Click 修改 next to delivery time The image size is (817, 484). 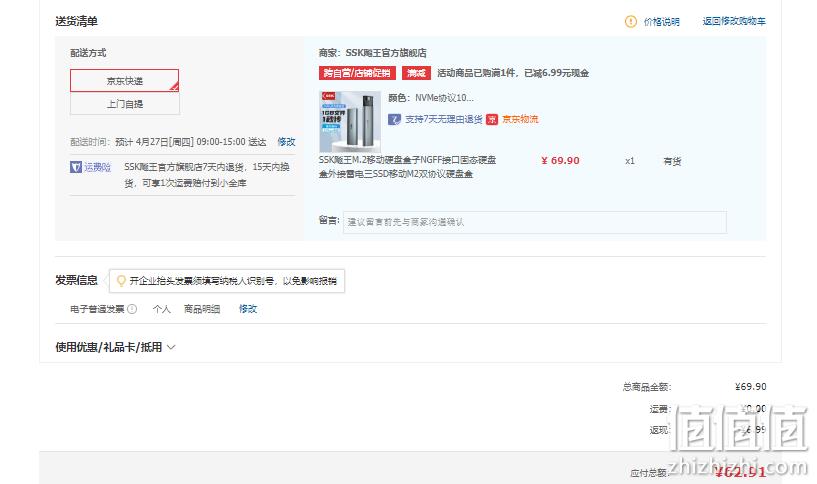click(x=286, y=142)
